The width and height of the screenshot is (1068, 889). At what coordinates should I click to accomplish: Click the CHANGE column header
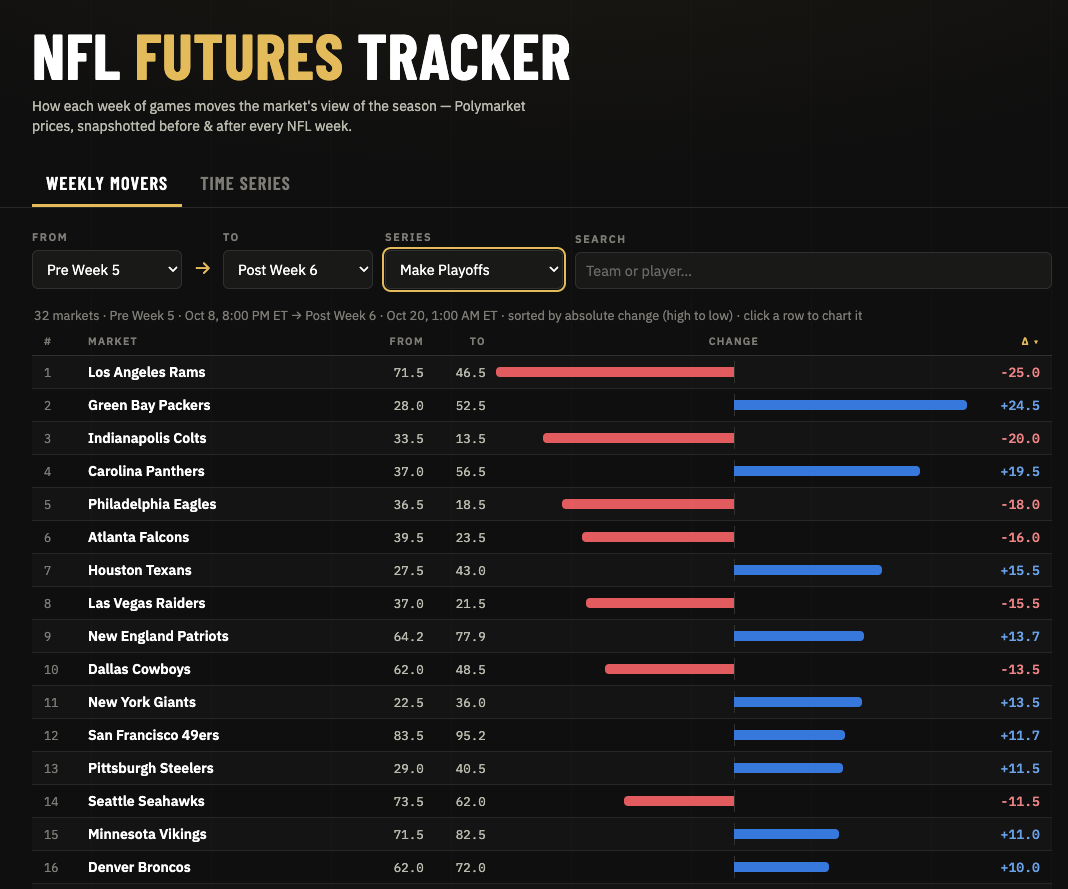click(733, 341)
